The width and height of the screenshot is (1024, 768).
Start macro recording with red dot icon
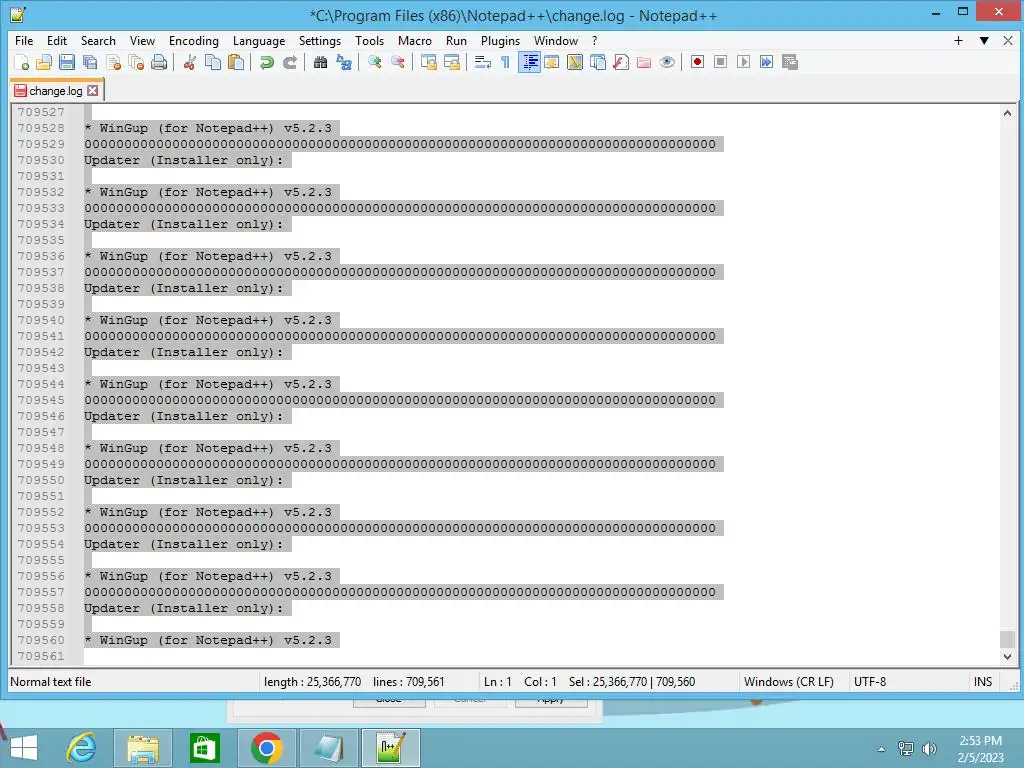coord(697,62)
